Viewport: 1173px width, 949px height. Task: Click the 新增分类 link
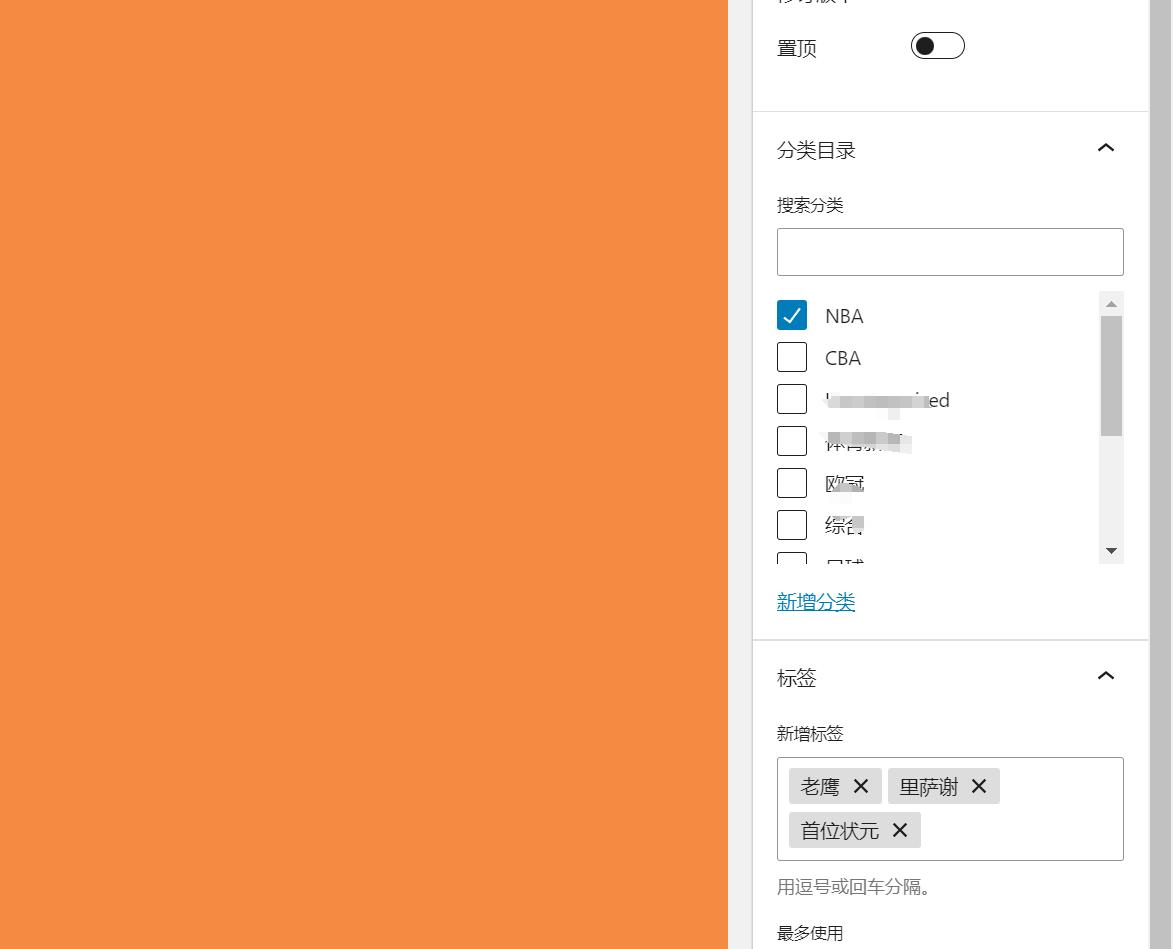point(816,603)
